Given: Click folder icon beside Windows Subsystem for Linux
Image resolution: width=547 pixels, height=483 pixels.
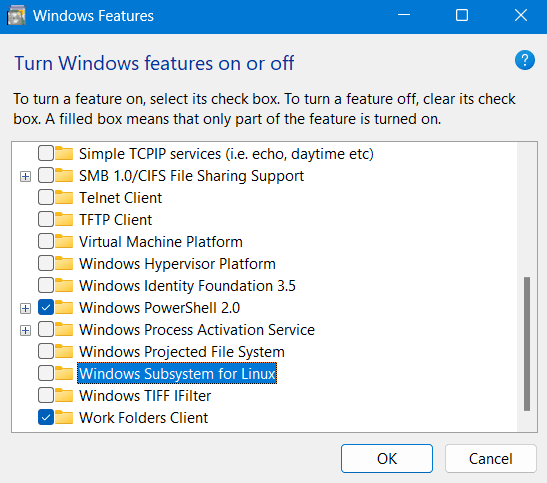Looking at the screenshot, I should (64, 373).
